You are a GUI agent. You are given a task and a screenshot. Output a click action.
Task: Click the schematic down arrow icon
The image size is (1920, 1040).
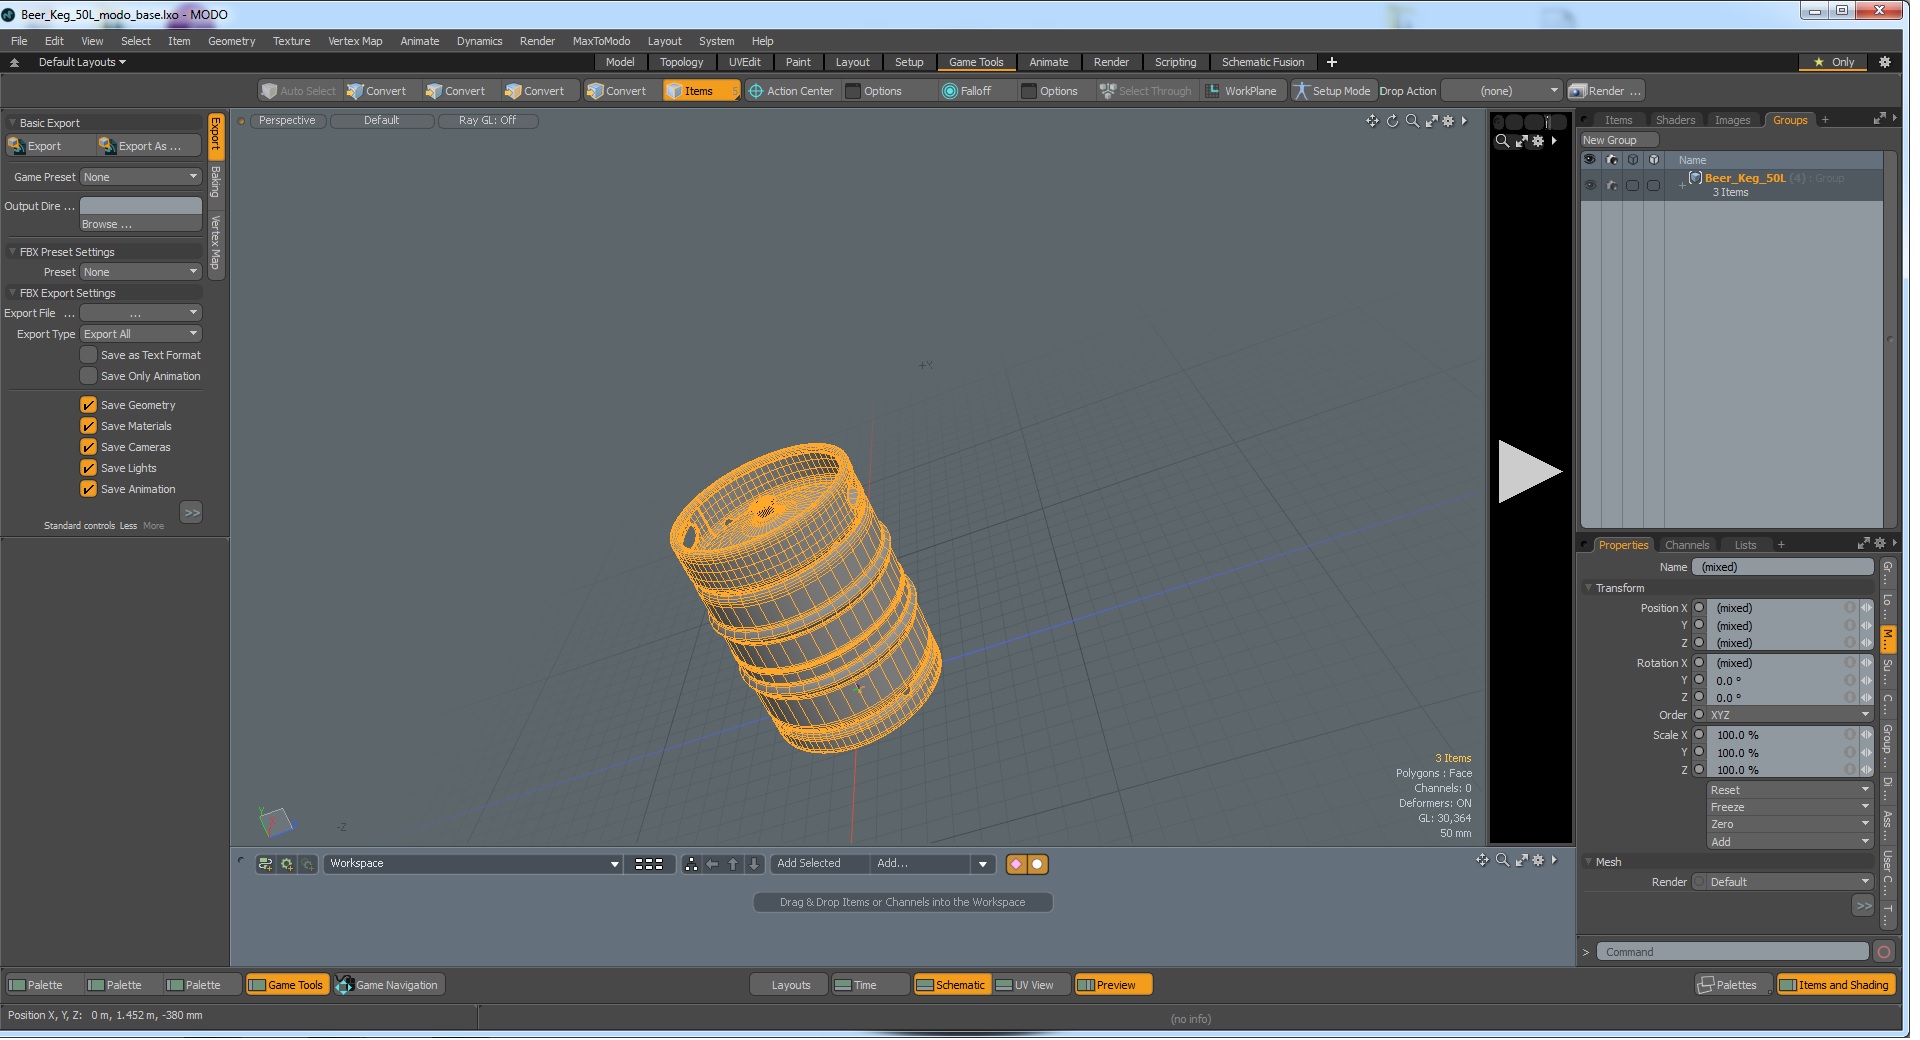[x=754, y=864]
